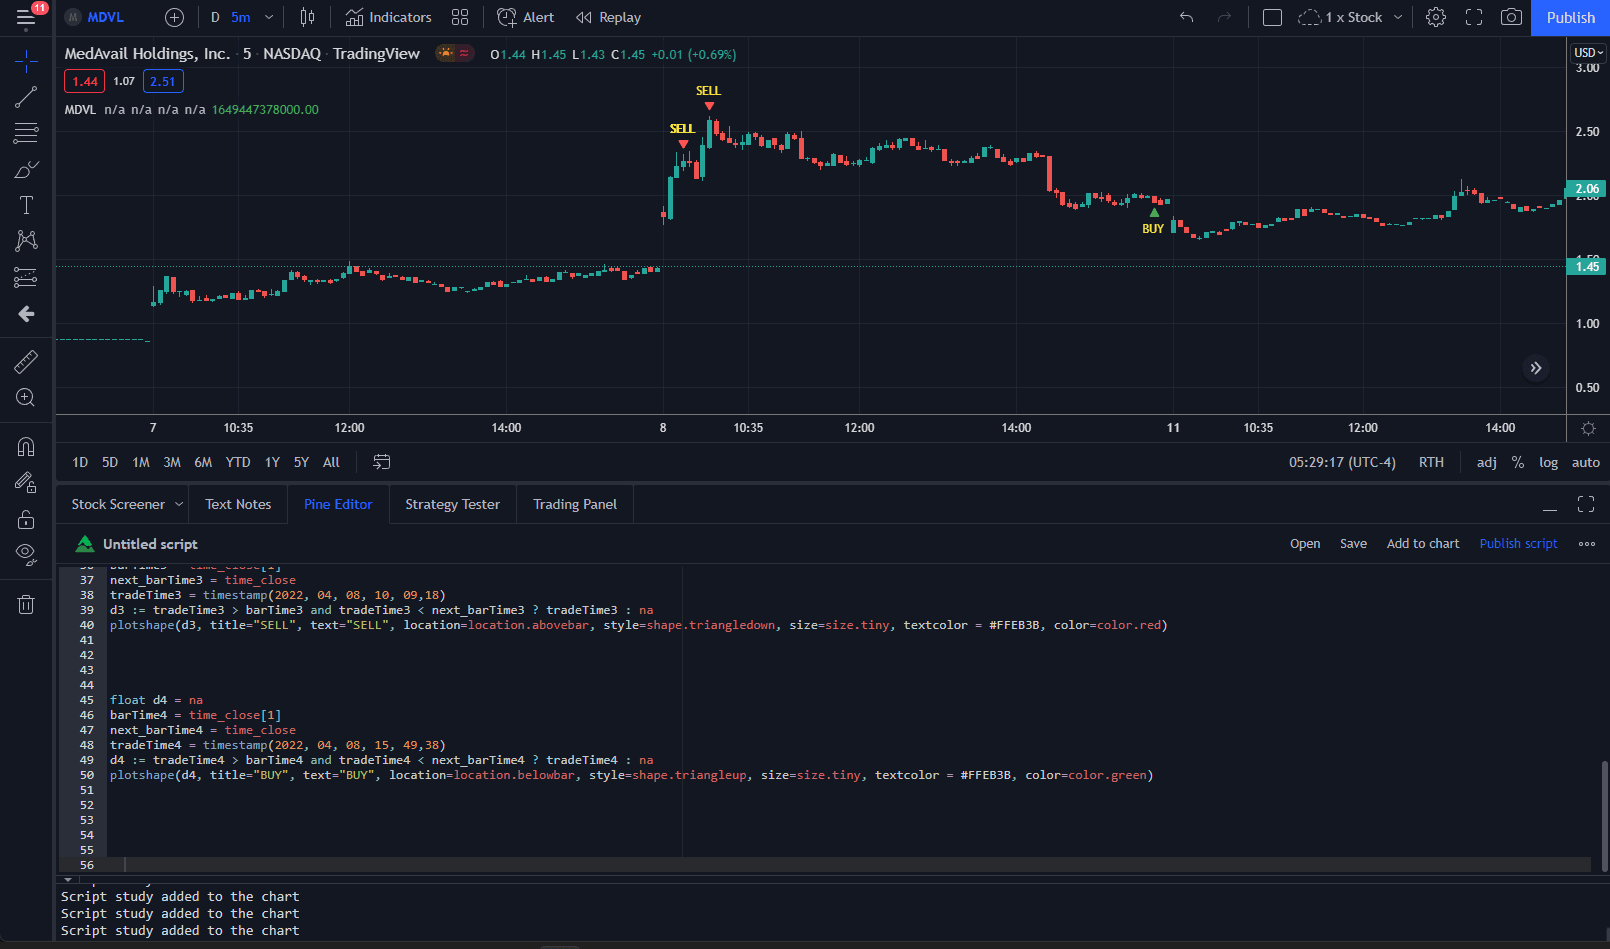The image size is (1610, 949).
Task: Open the timezone menu at 05:29:17 (UTC-4)
Action: [x=1342, y=463]
